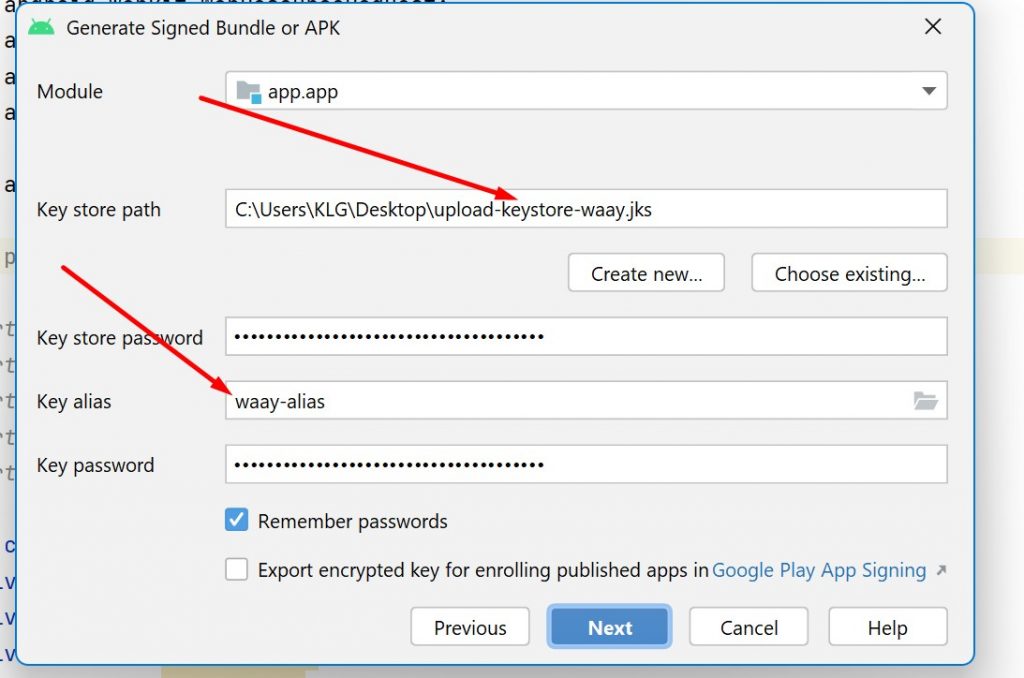Click the Android logo in title bar
Screen dimensions: 1024x678
42,28
